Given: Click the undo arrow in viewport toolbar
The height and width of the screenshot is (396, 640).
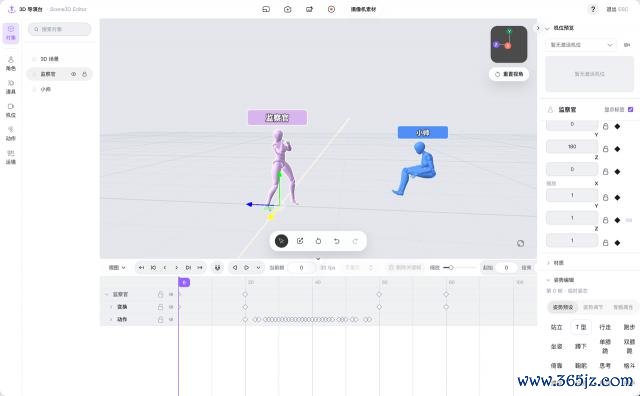Looking at the screenshot, I should 336,241.
